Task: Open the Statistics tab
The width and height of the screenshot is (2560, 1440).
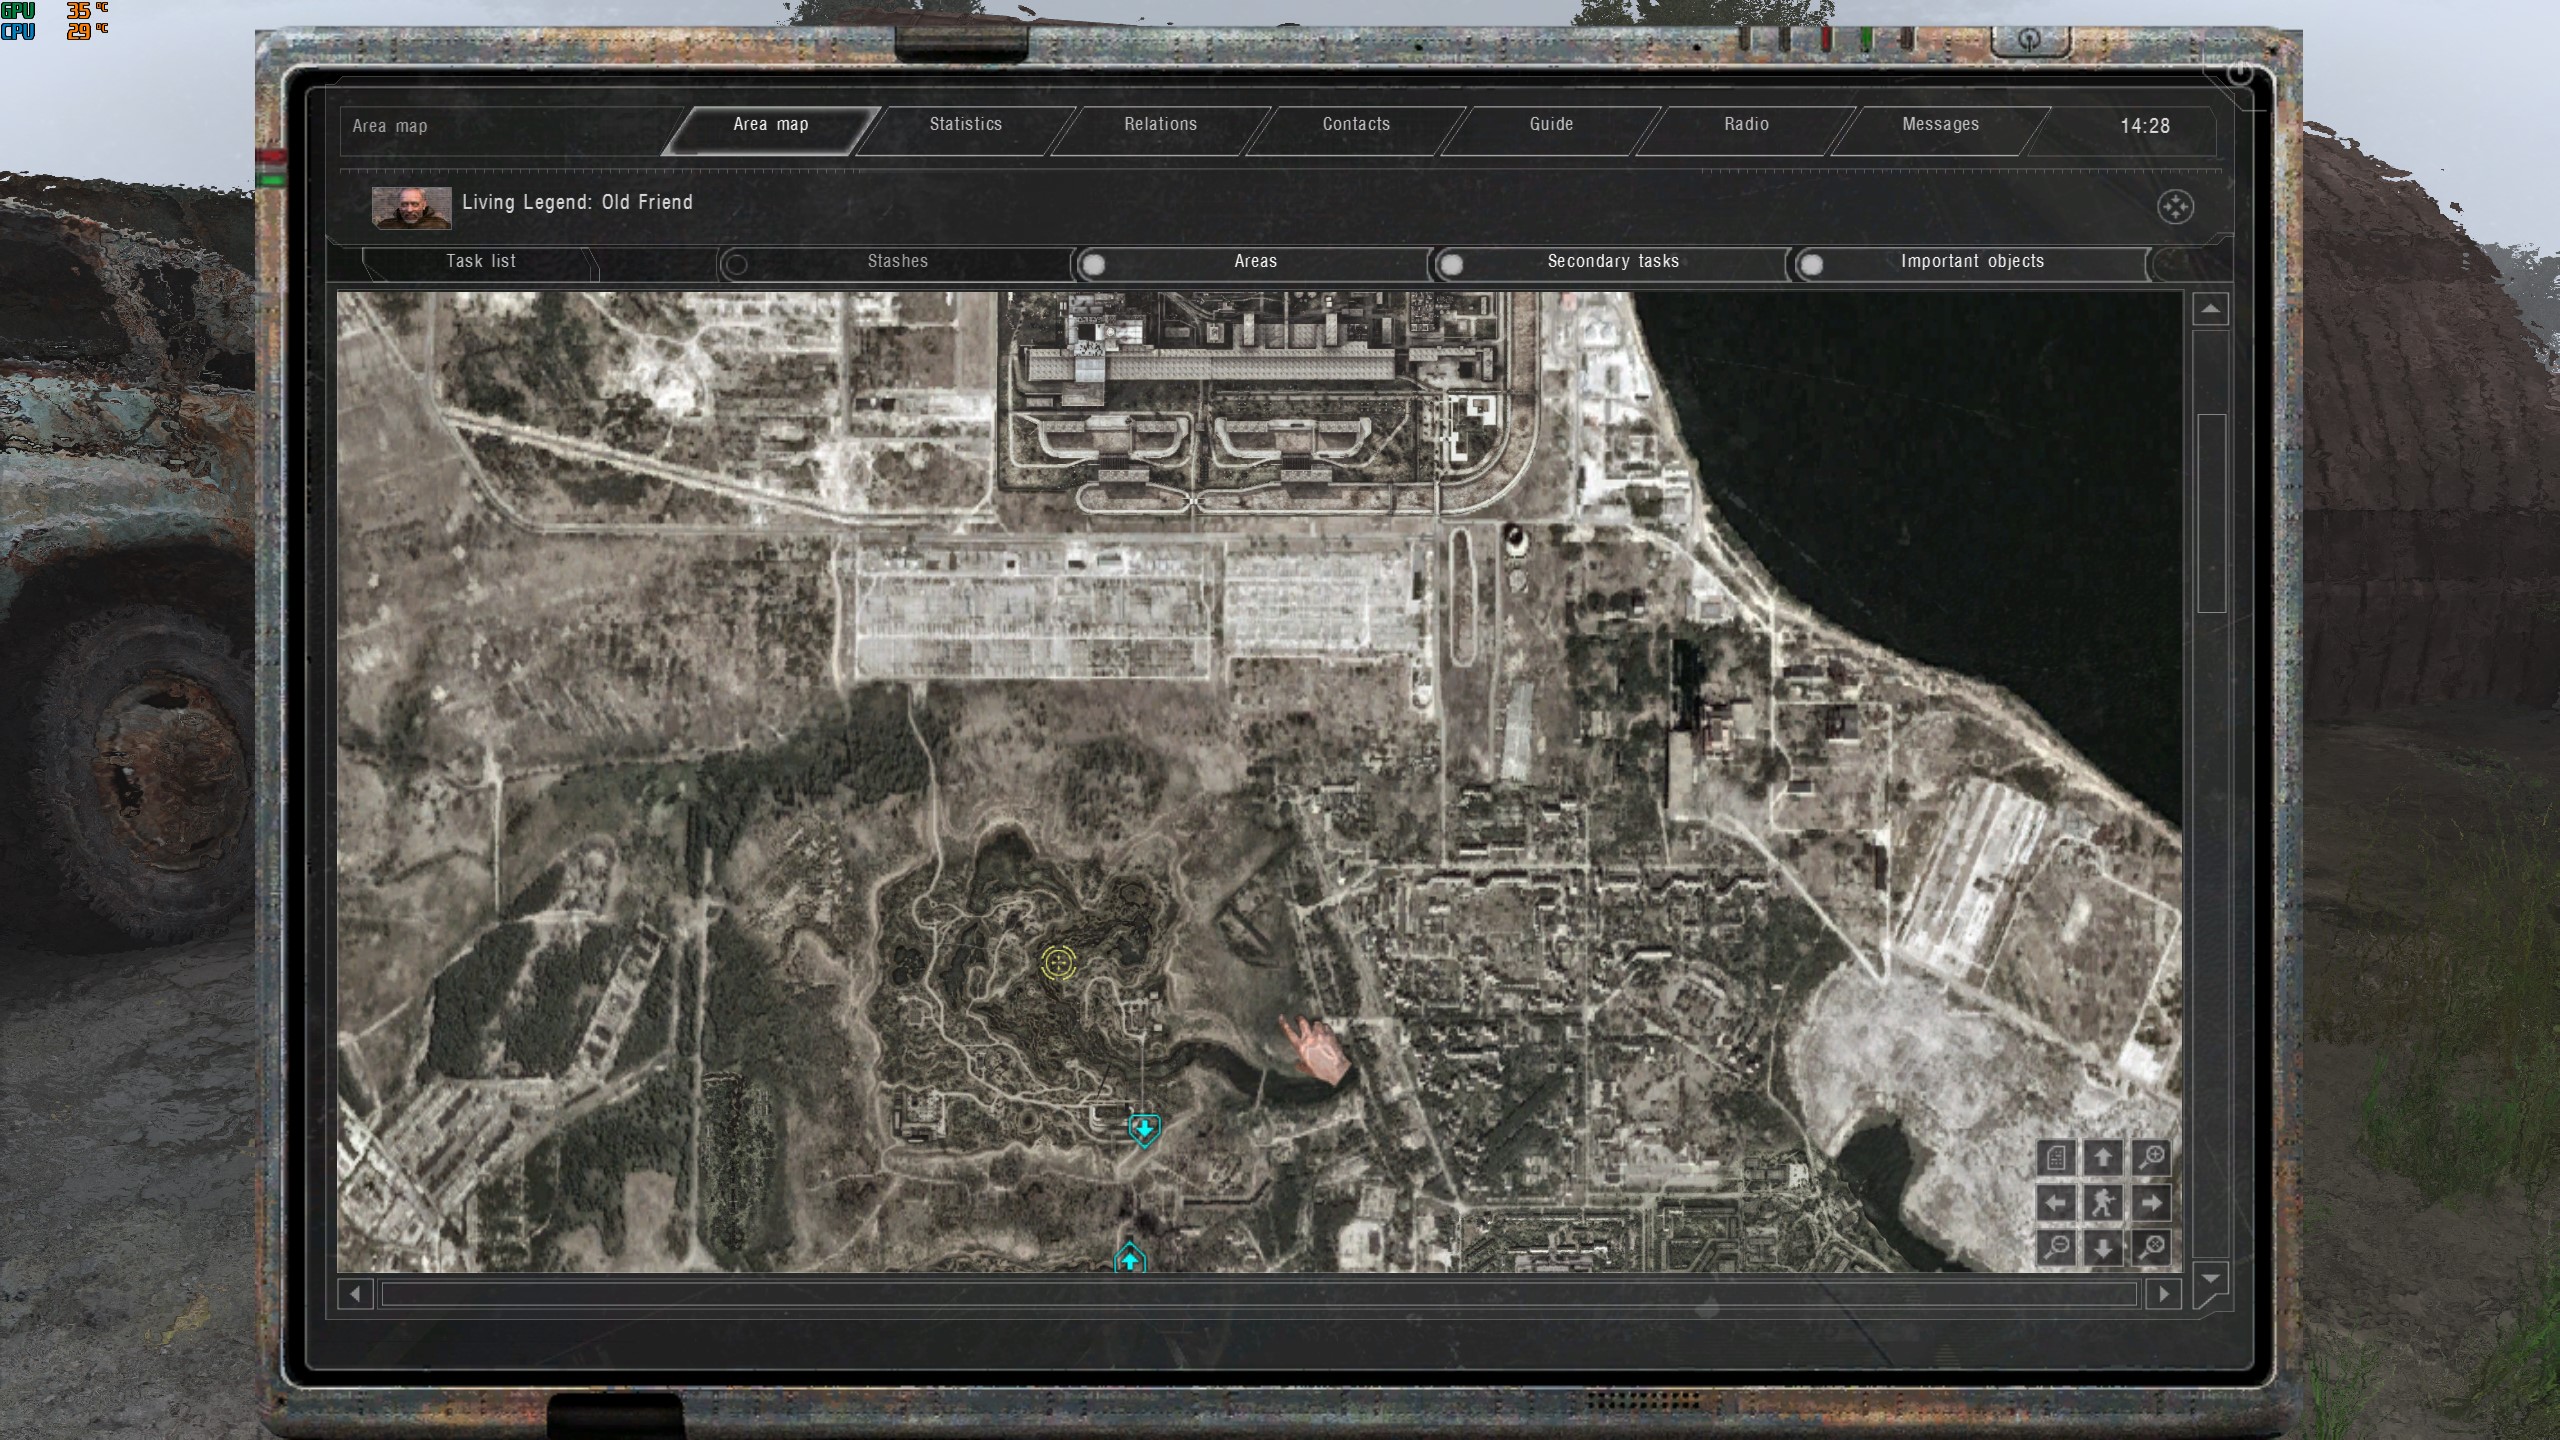Action: (x=965, y=125)
